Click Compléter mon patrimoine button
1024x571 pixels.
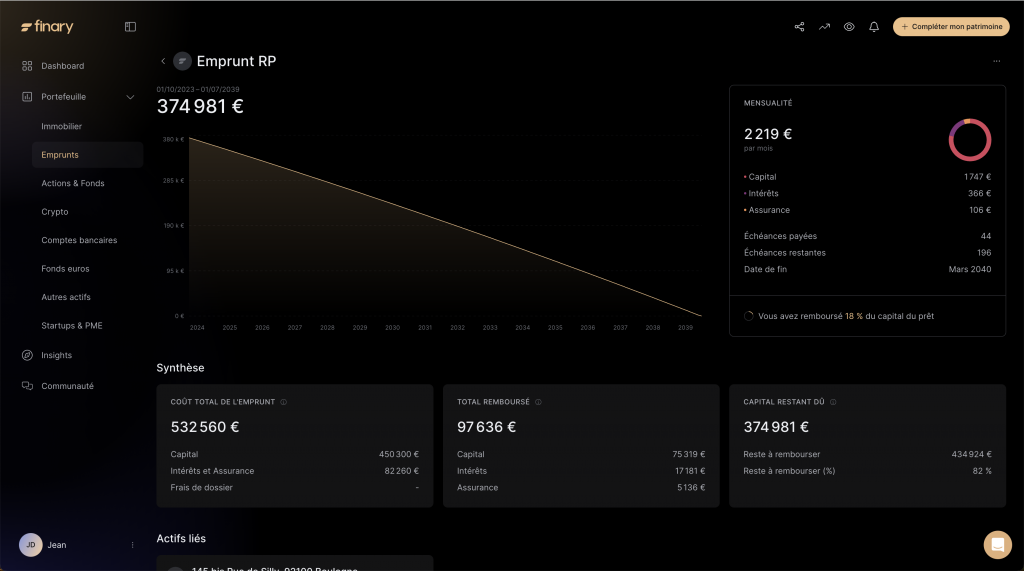coord(951,27)
